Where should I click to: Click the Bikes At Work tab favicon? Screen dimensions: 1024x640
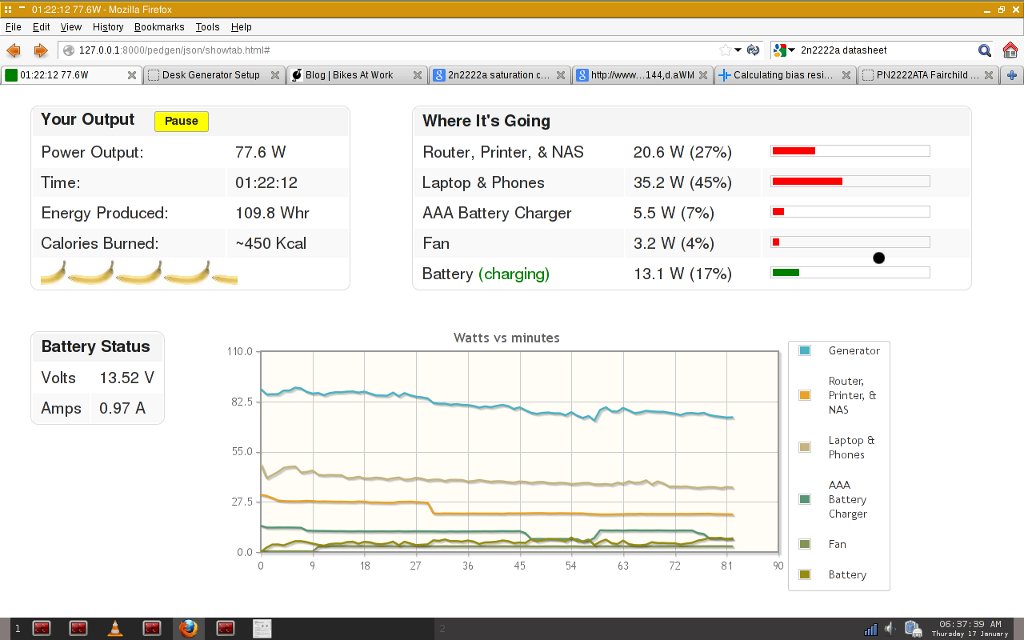tap(296, 75)
